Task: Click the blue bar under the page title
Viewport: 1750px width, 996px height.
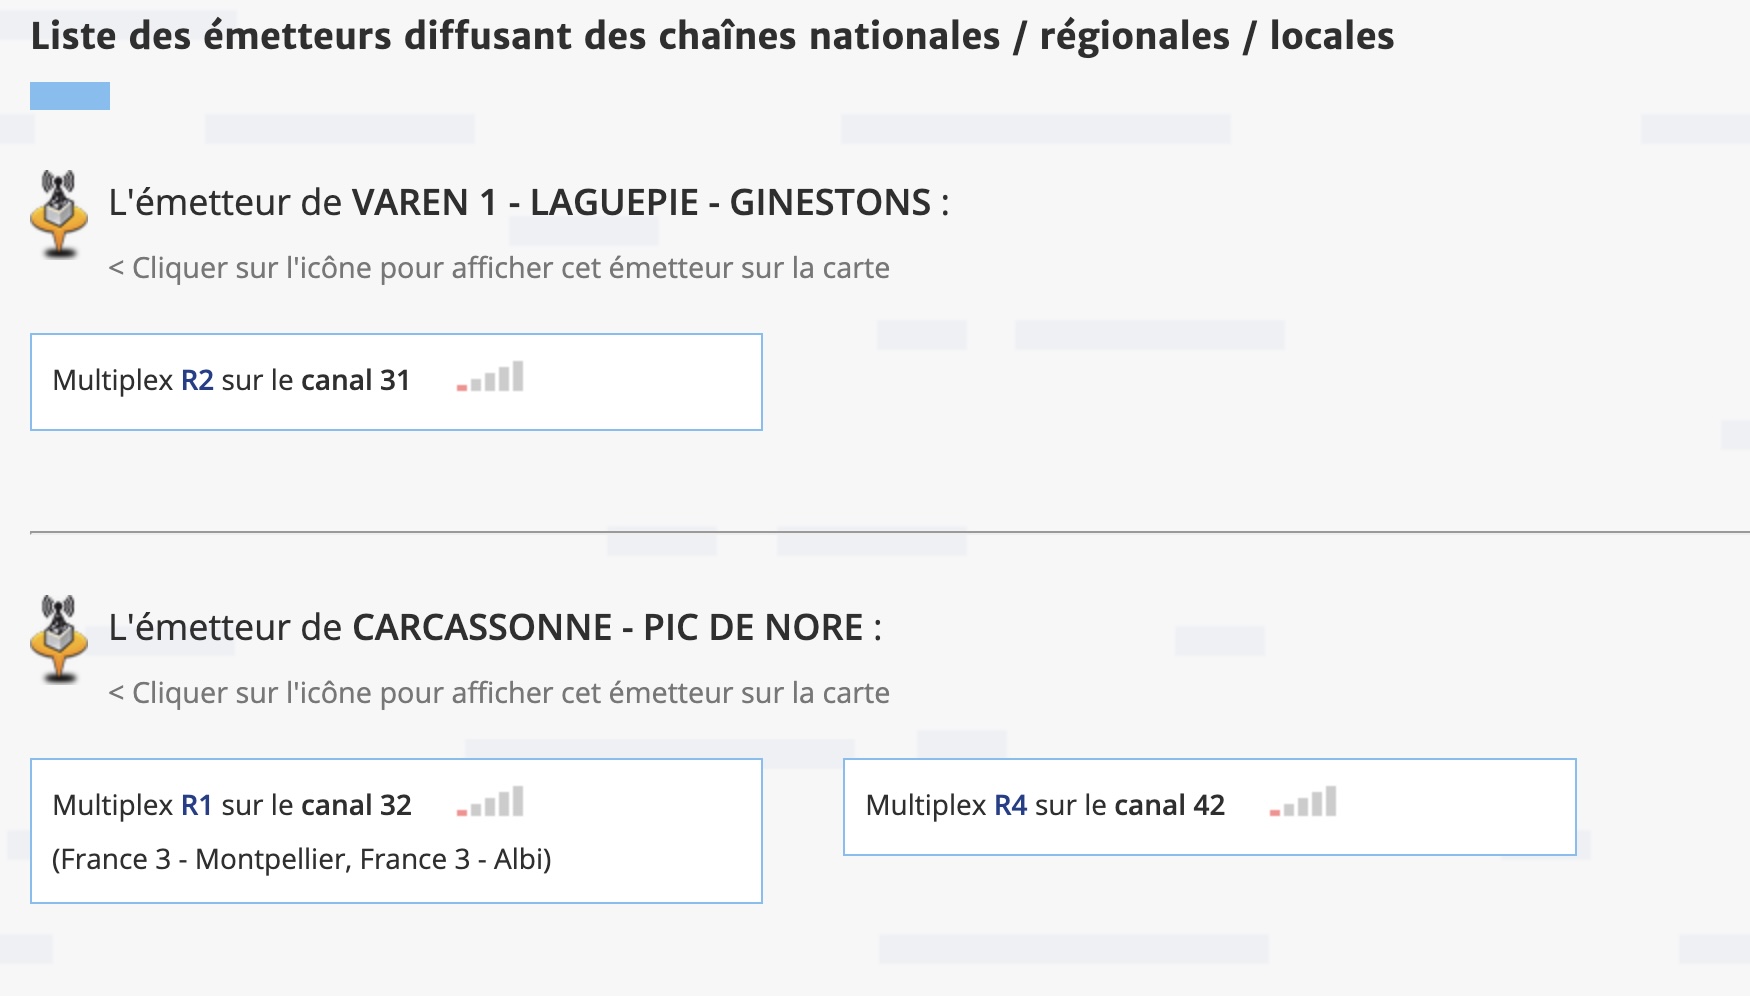Action: tap(70, 96)
